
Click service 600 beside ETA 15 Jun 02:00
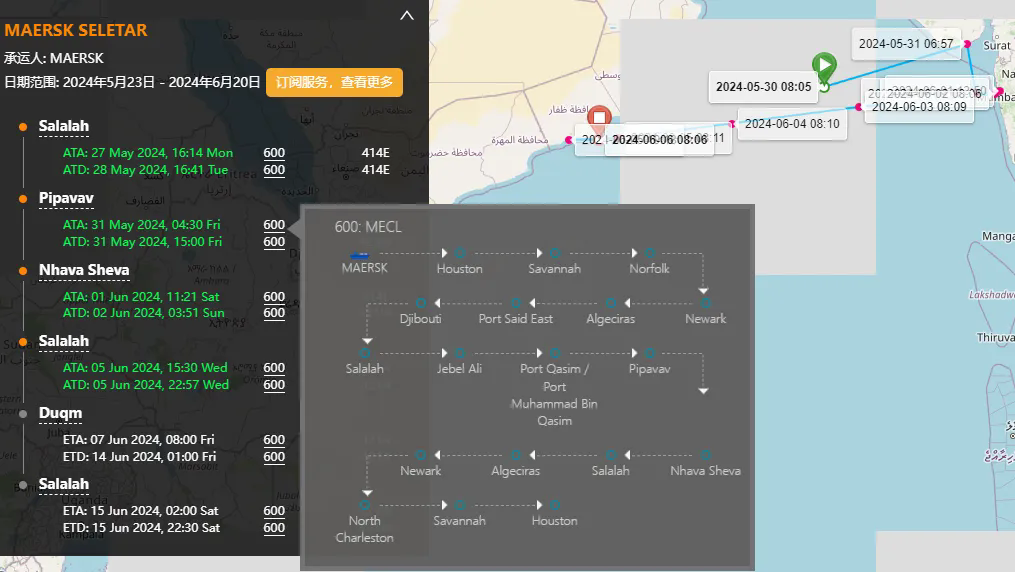click(x=274, y=511)
